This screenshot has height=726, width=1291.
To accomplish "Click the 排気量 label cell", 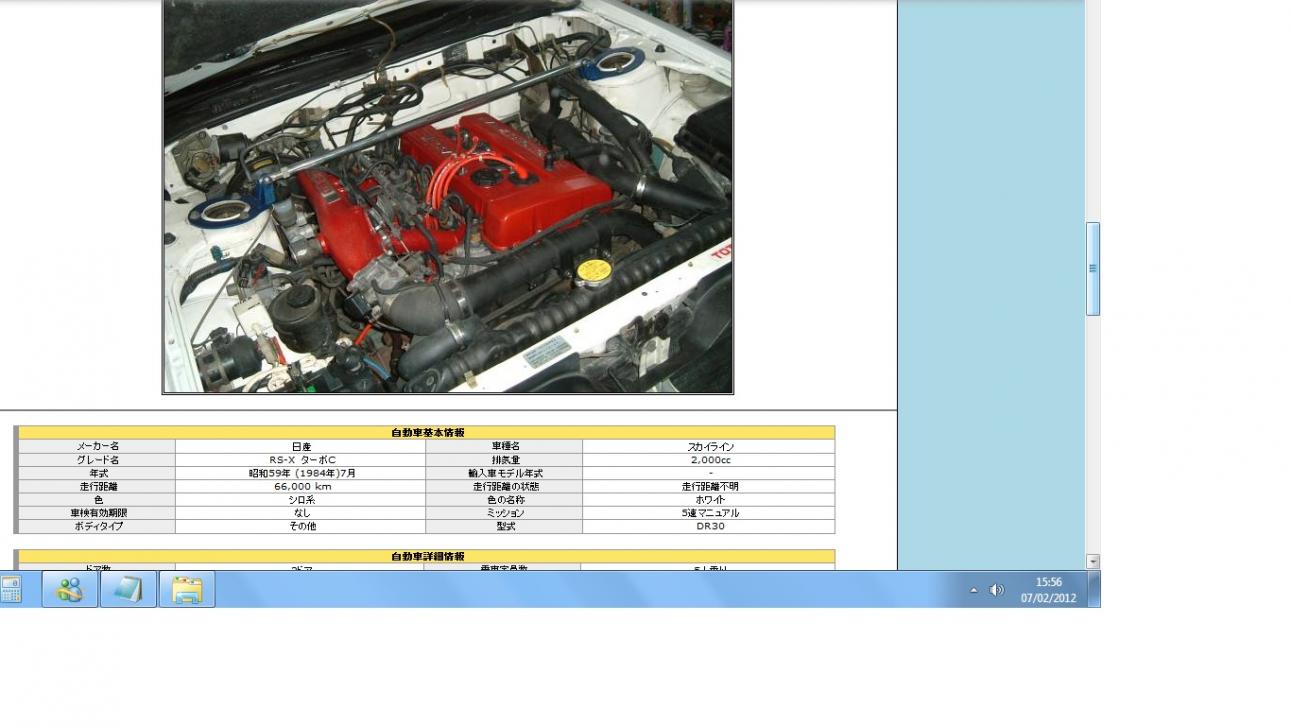I will tap(504, 460).
